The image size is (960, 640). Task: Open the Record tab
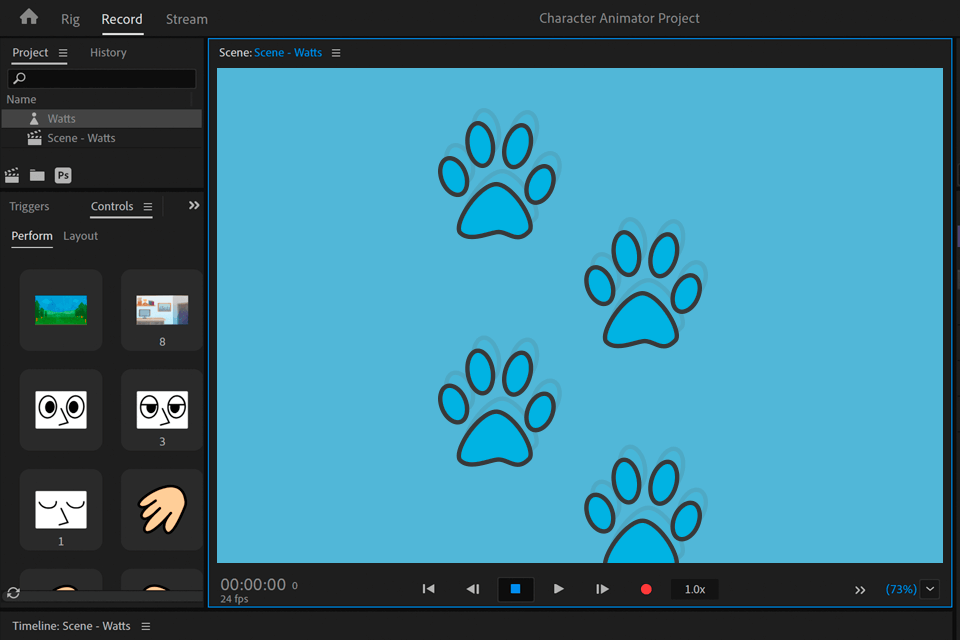click(122, 18)
